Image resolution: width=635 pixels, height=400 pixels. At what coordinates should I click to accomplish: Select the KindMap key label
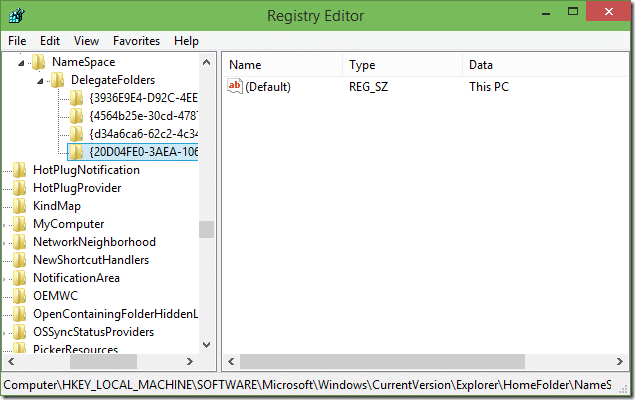pos(57,206)
